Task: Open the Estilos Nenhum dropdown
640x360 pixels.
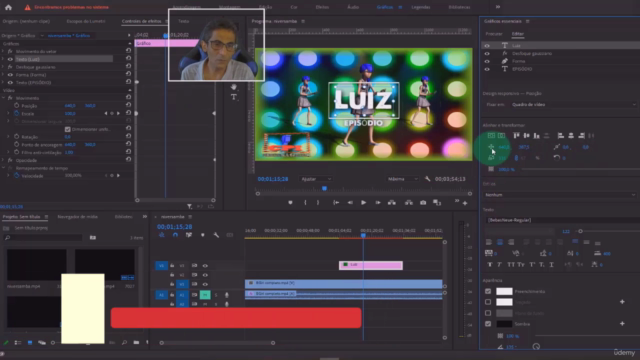Action: (560, 195)
